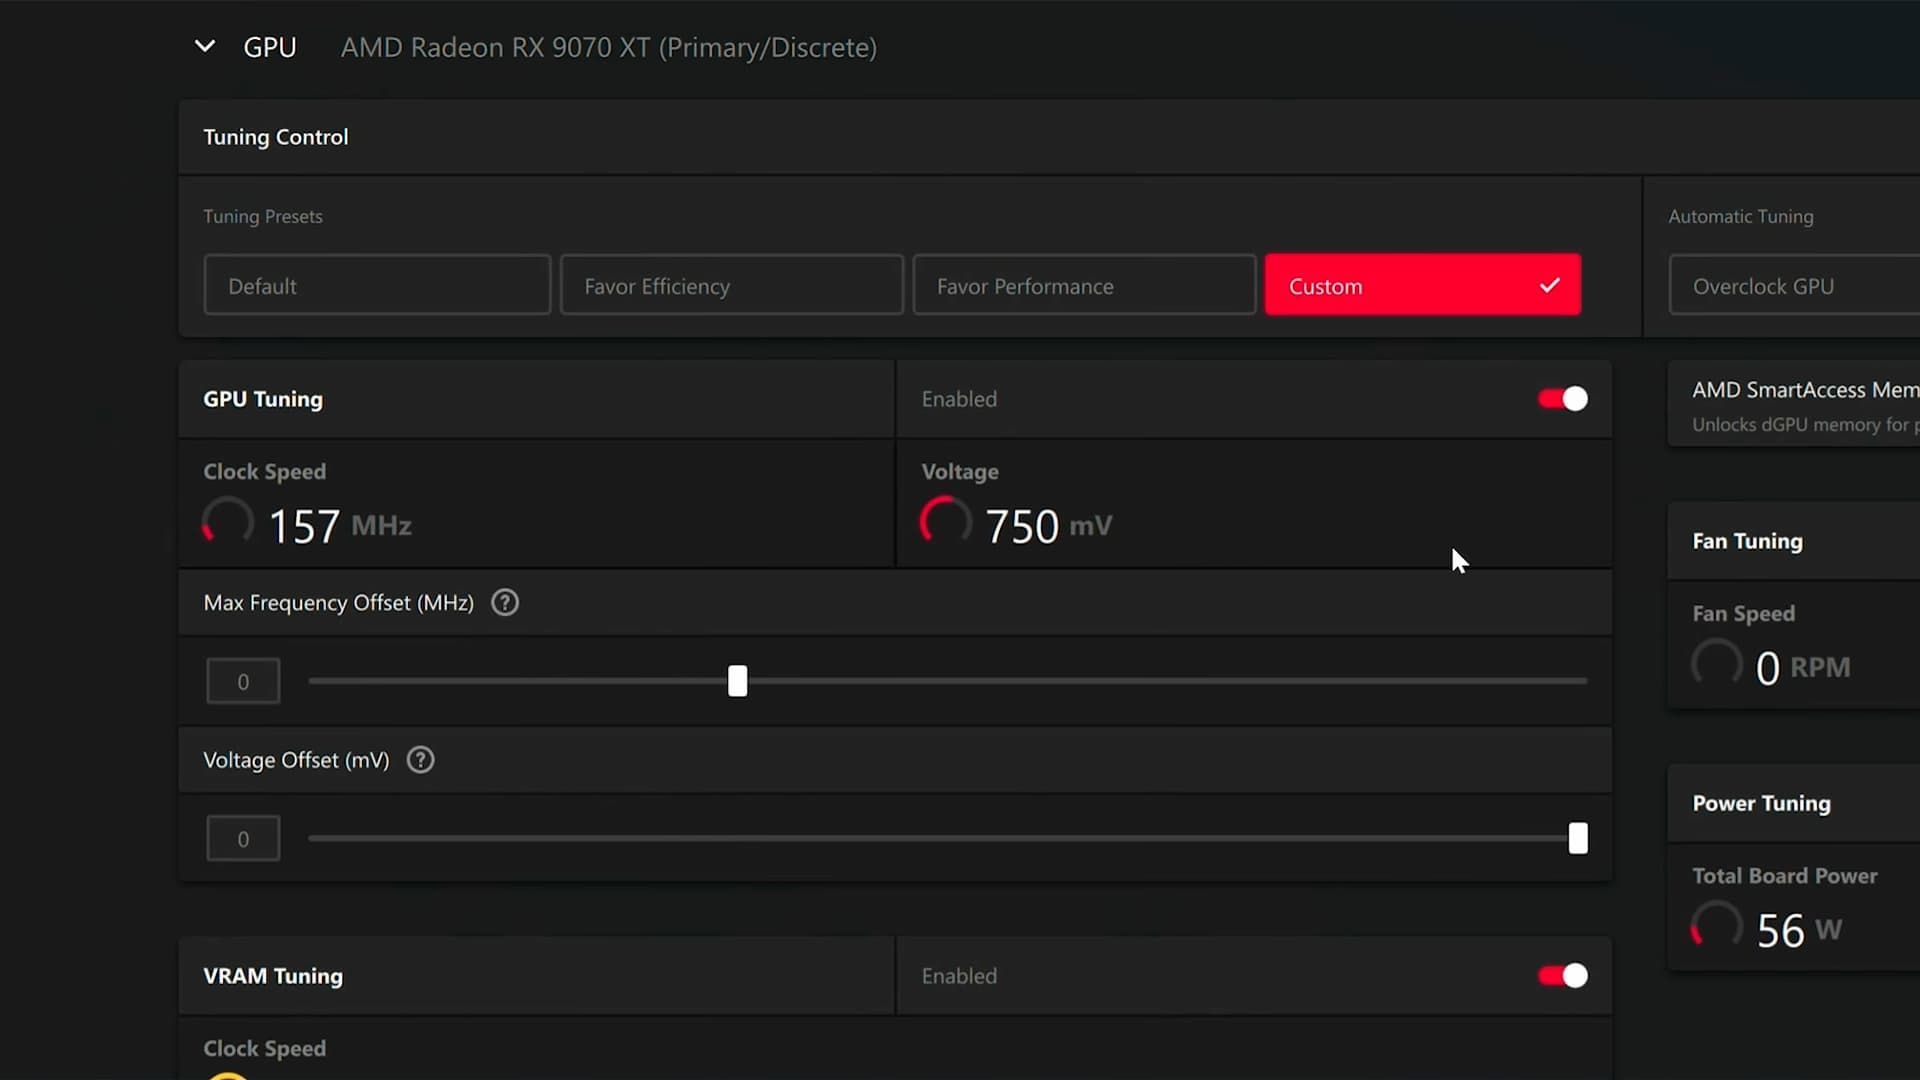Click the Voltage Offset value input field
1920x1080 pixels.
pyautogui.click(x=242, y=838)
